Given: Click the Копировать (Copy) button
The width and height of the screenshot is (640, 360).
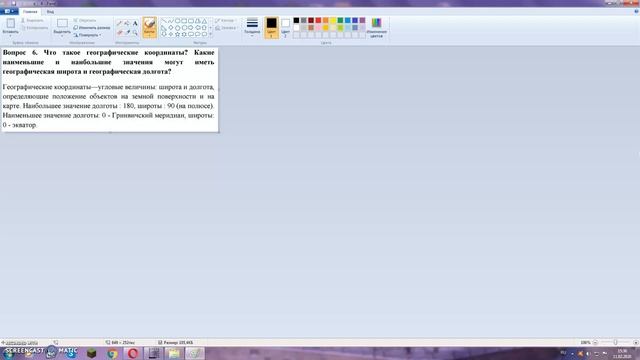Looking at the screenshot, I should pyautogui.click(x=34, y=28).
